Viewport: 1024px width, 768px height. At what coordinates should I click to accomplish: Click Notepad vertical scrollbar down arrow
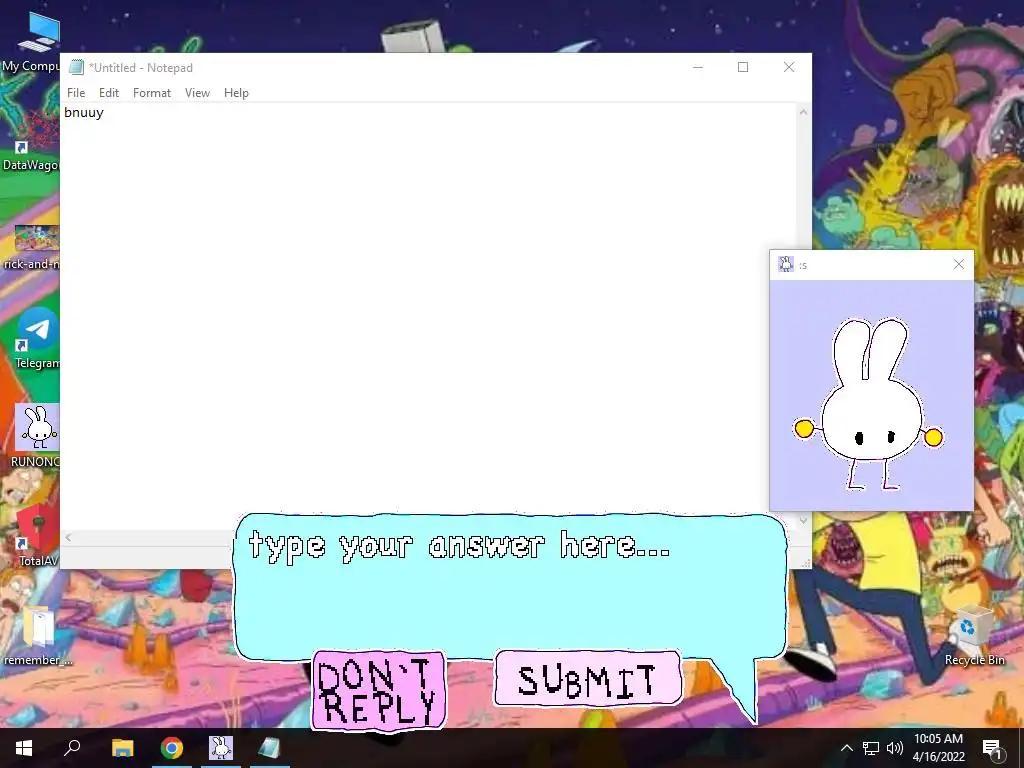tap(803, 520)
